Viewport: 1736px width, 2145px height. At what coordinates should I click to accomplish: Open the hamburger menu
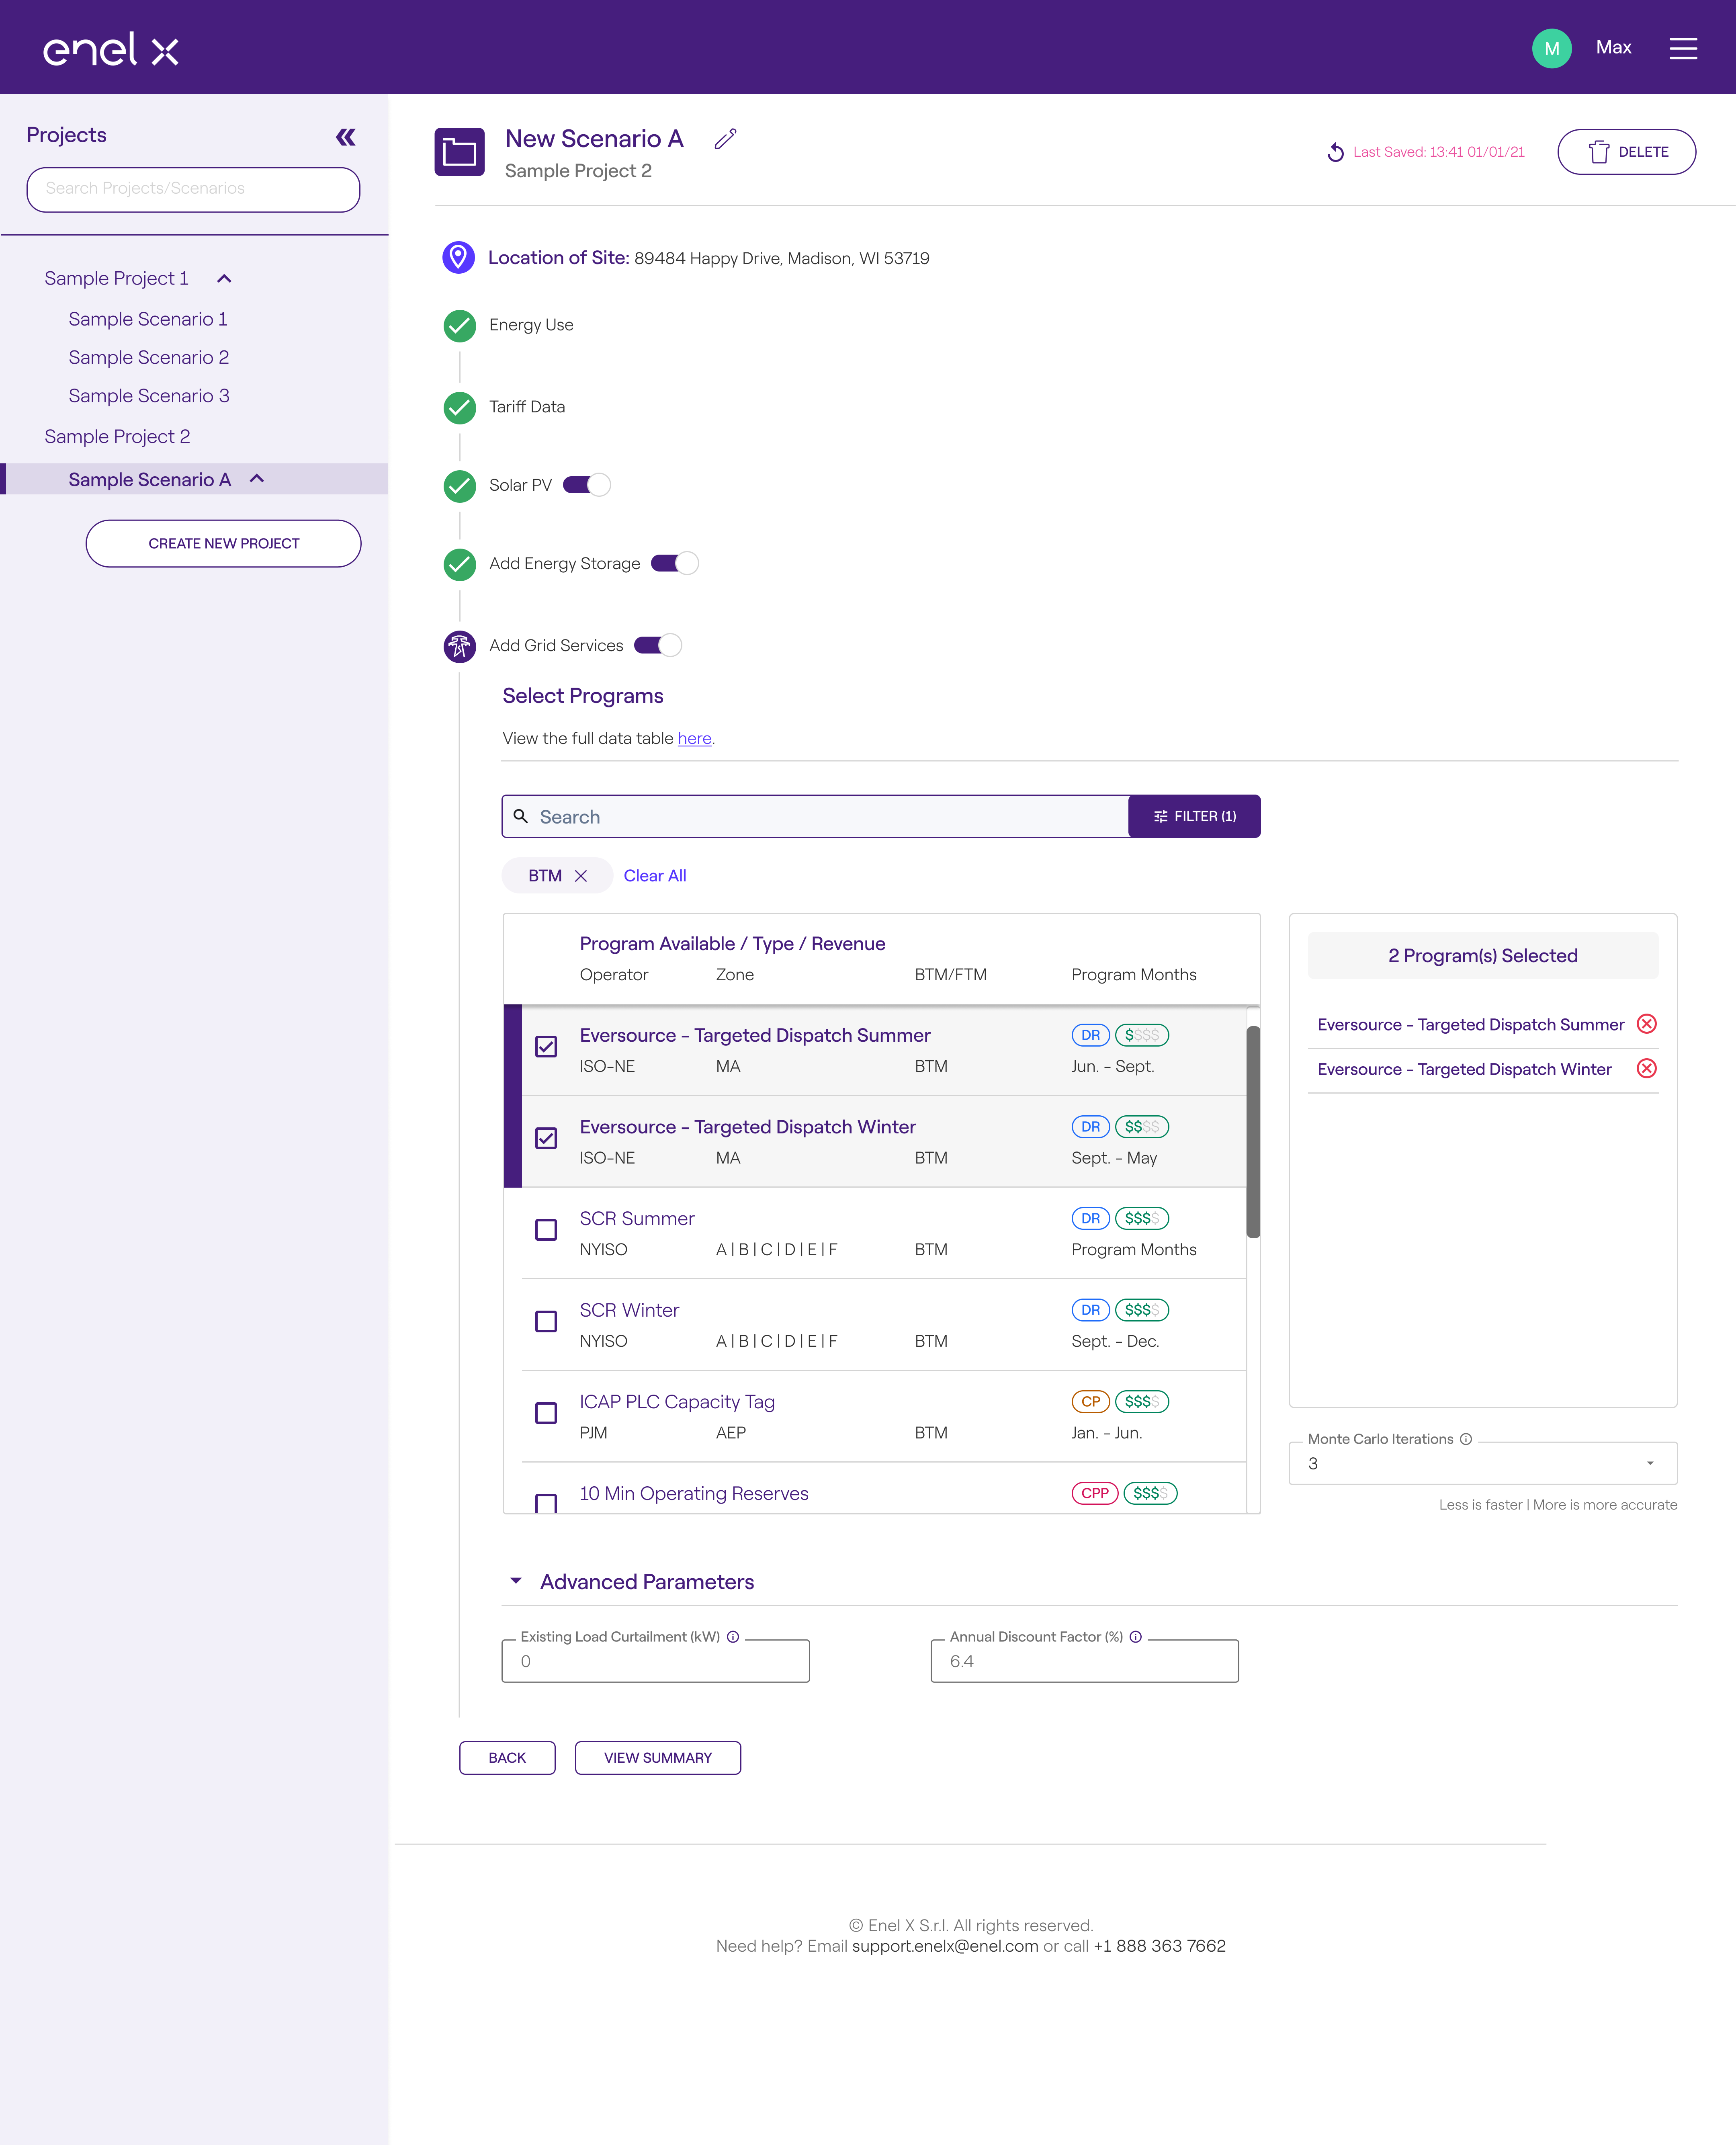(x=1683, y=48)
